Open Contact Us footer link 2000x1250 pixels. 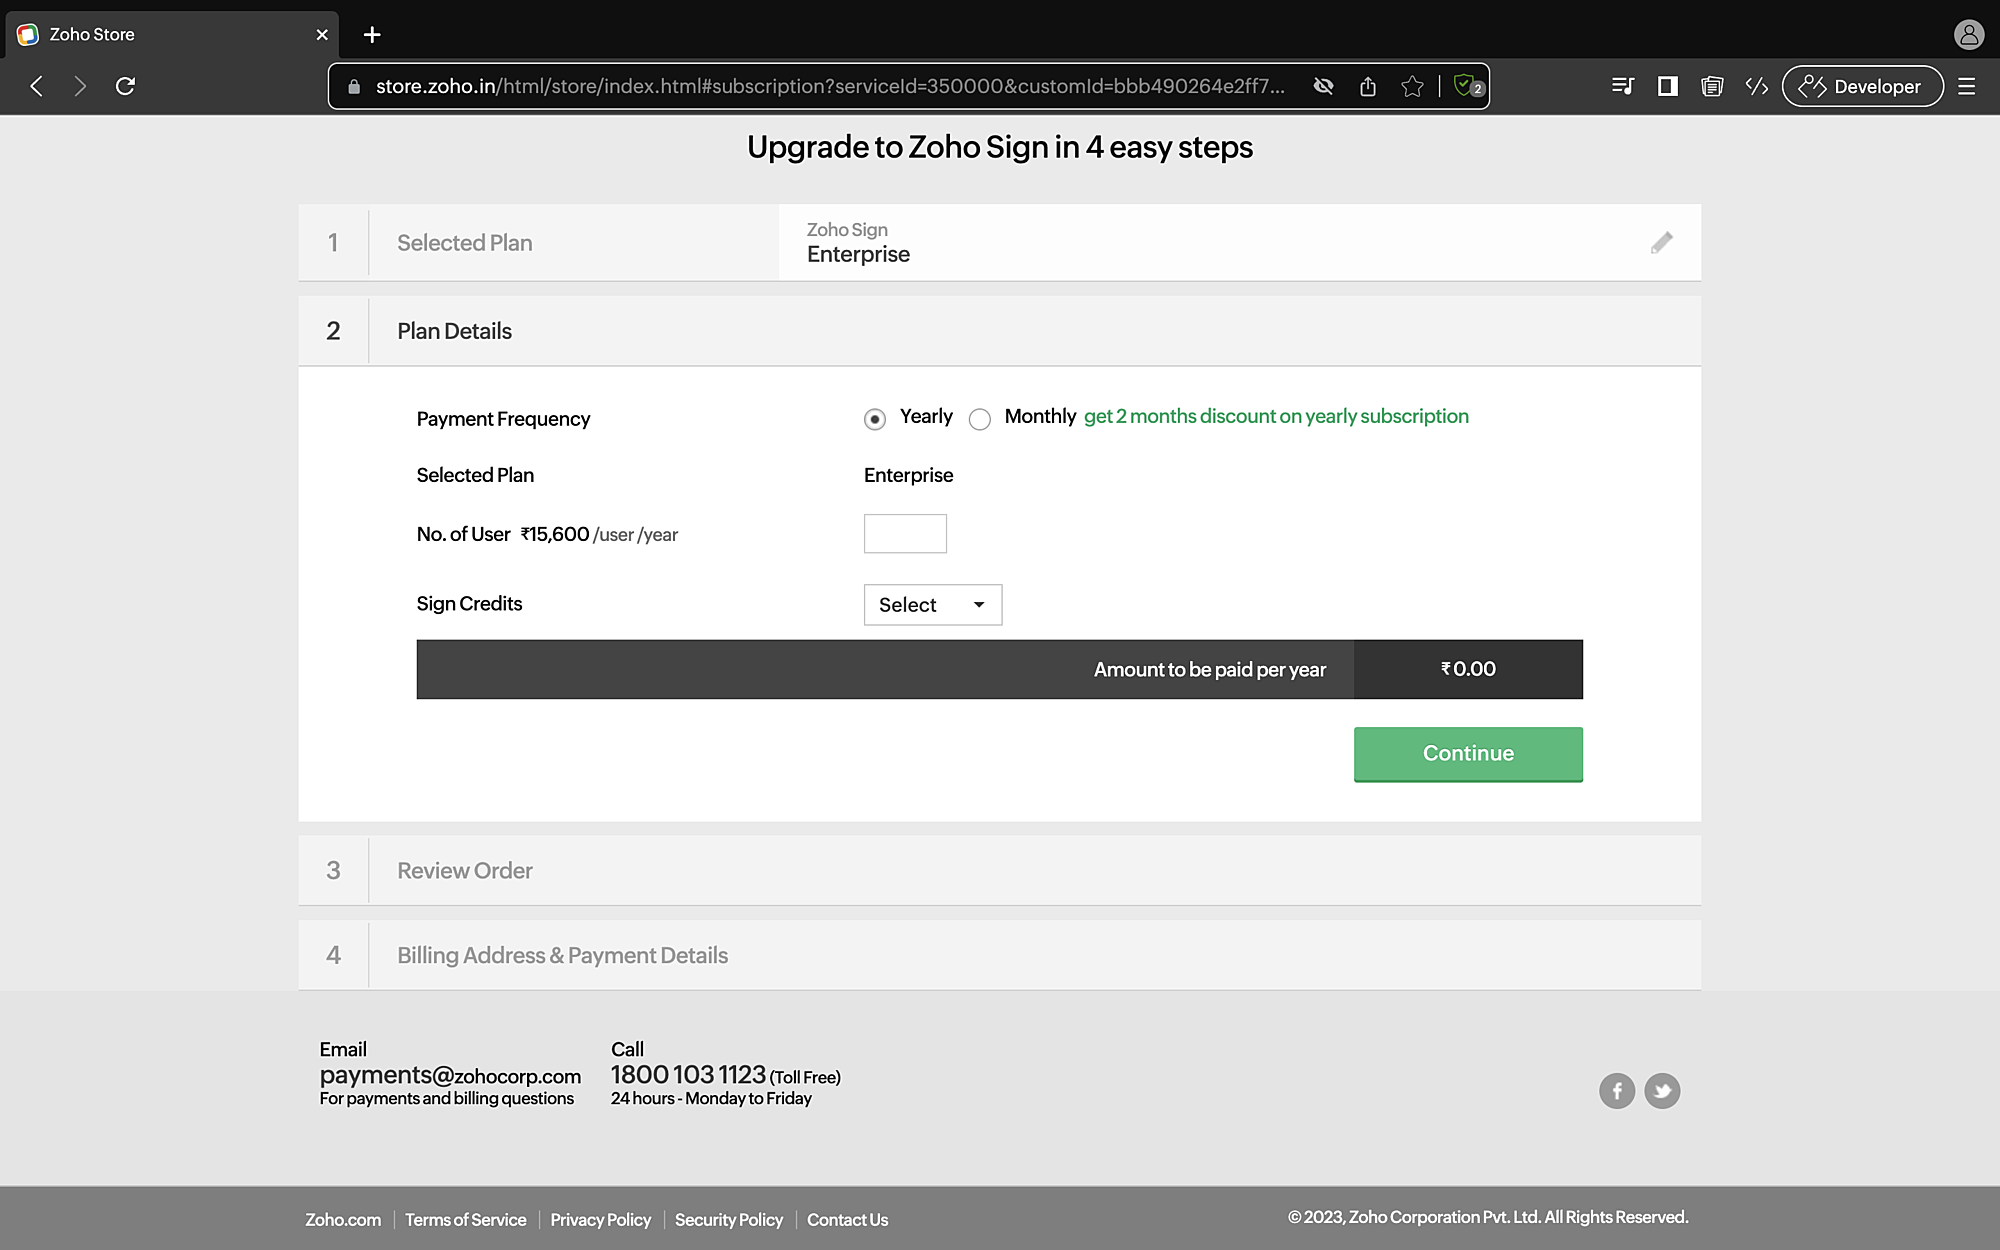coord(847,1220)
